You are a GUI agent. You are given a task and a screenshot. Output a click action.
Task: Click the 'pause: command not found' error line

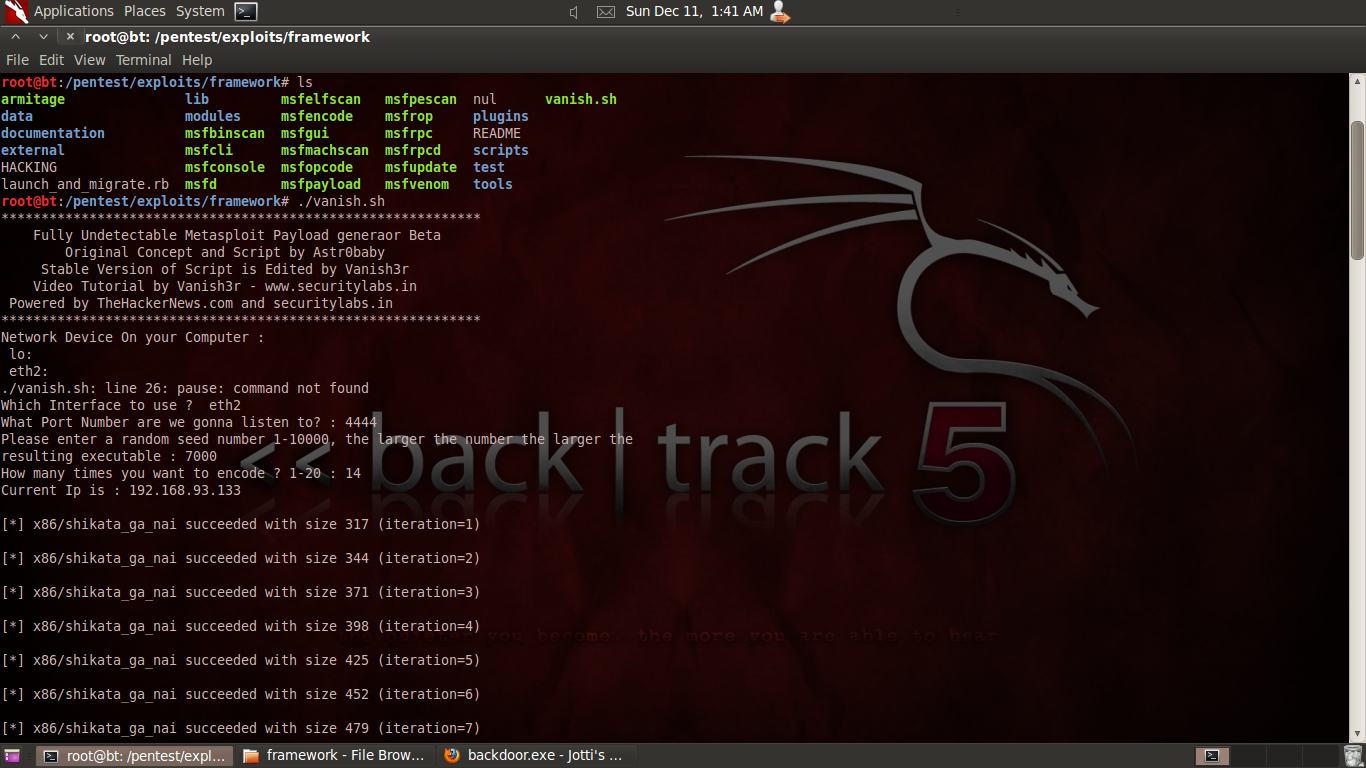click(185, 388)
